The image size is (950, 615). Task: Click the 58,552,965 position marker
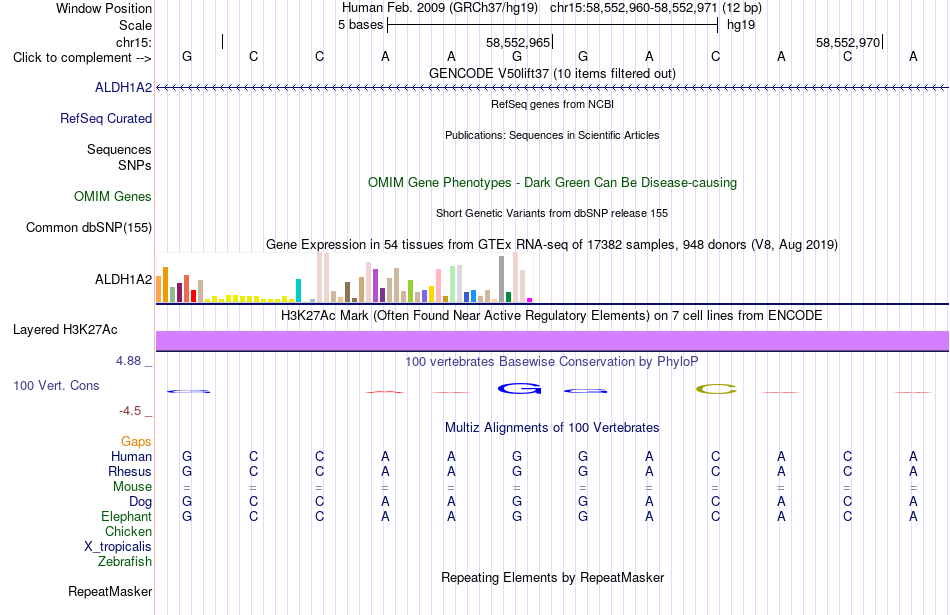518,42
